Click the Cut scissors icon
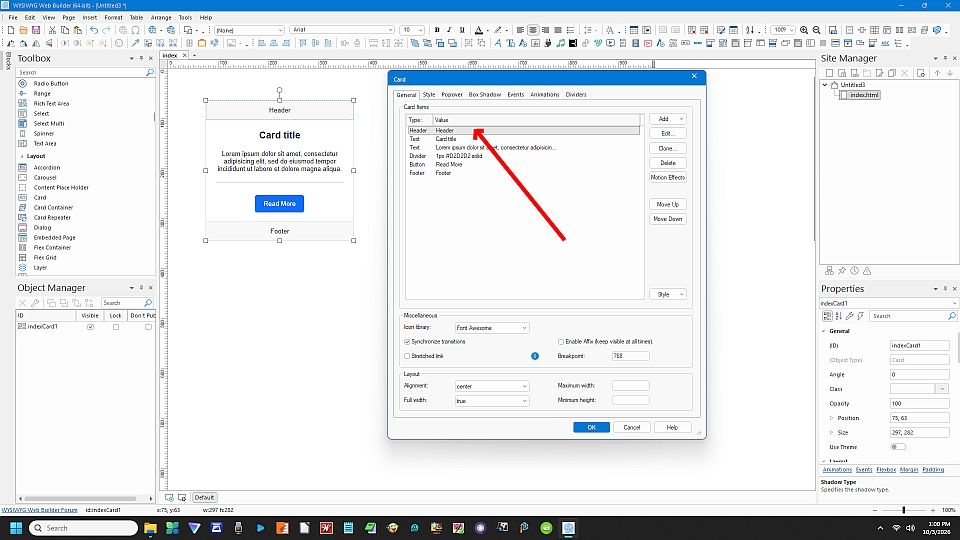The height and width of the screenshot is (540, 960). coord(52,30)
